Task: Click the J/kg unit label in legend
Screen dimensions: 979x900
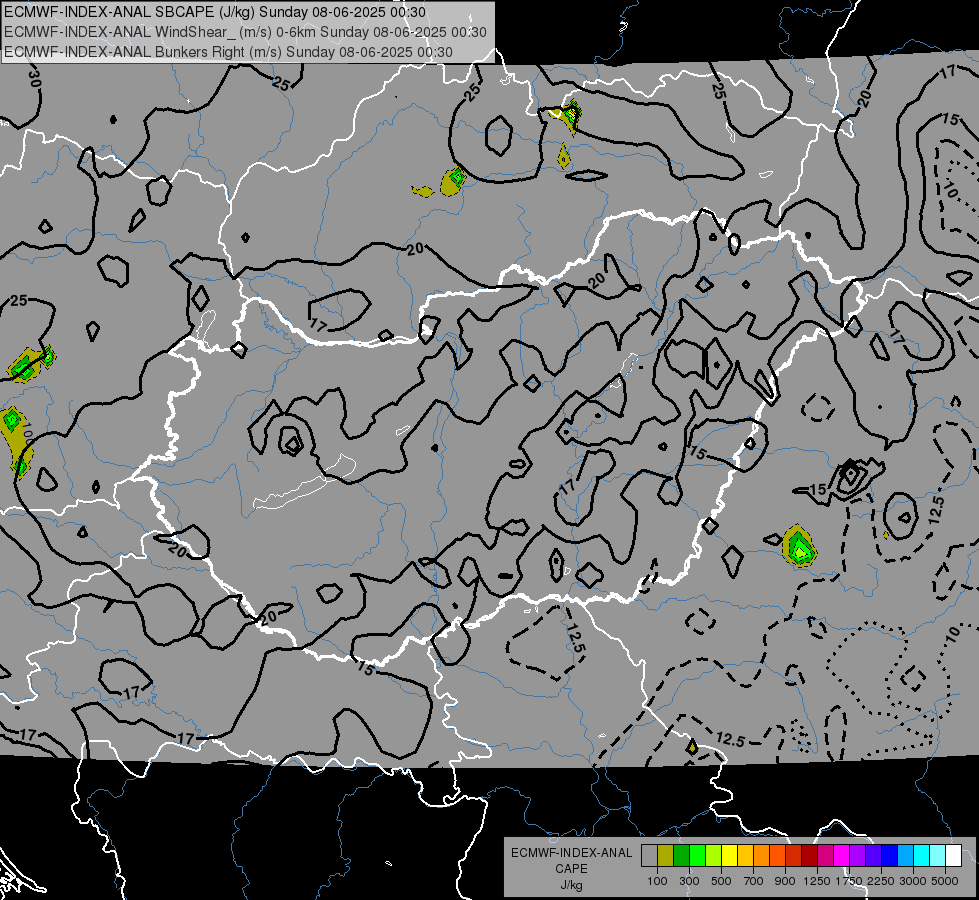Action: 571,885
